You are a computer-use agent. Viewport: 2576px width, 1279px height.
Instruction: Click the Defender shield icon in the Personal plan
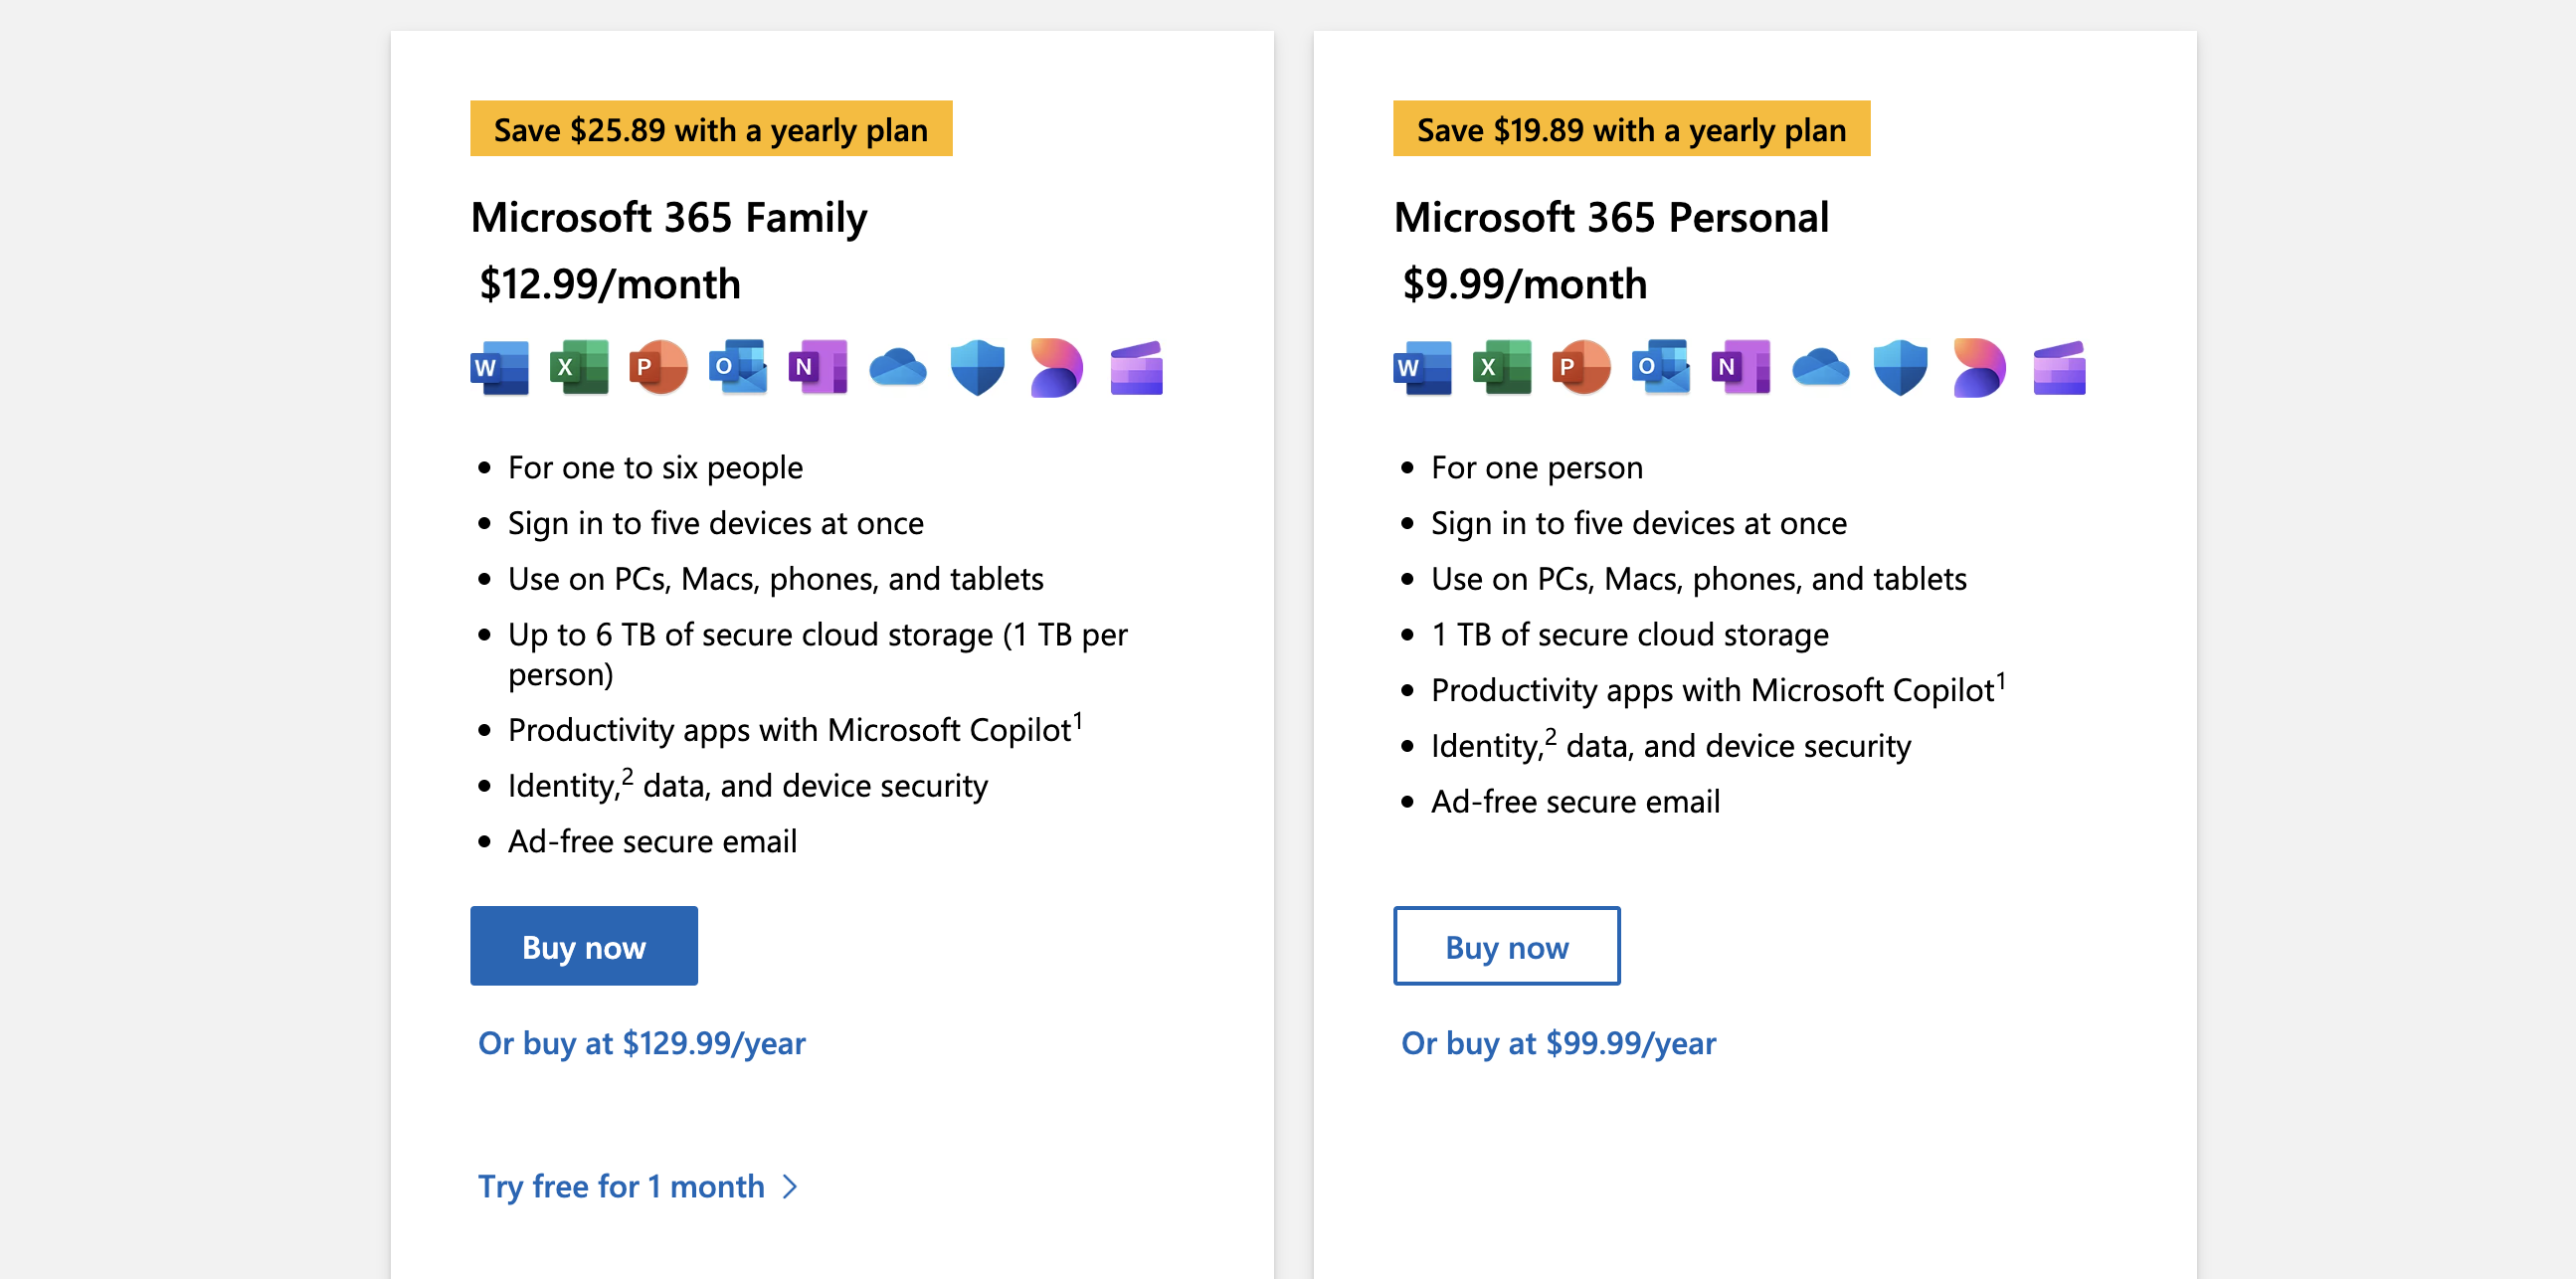pos(1900,368)
